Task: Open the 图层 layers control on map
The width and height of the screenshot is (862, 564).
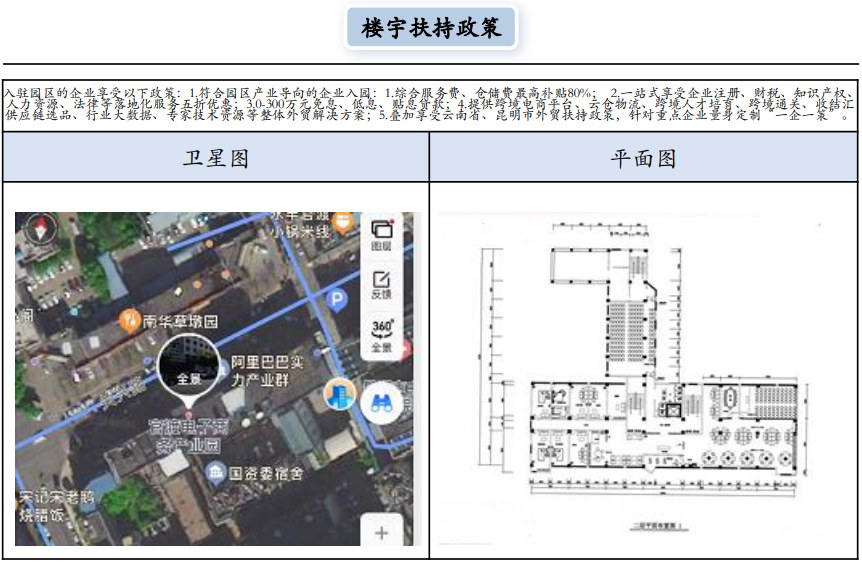Action: point(382,235)
